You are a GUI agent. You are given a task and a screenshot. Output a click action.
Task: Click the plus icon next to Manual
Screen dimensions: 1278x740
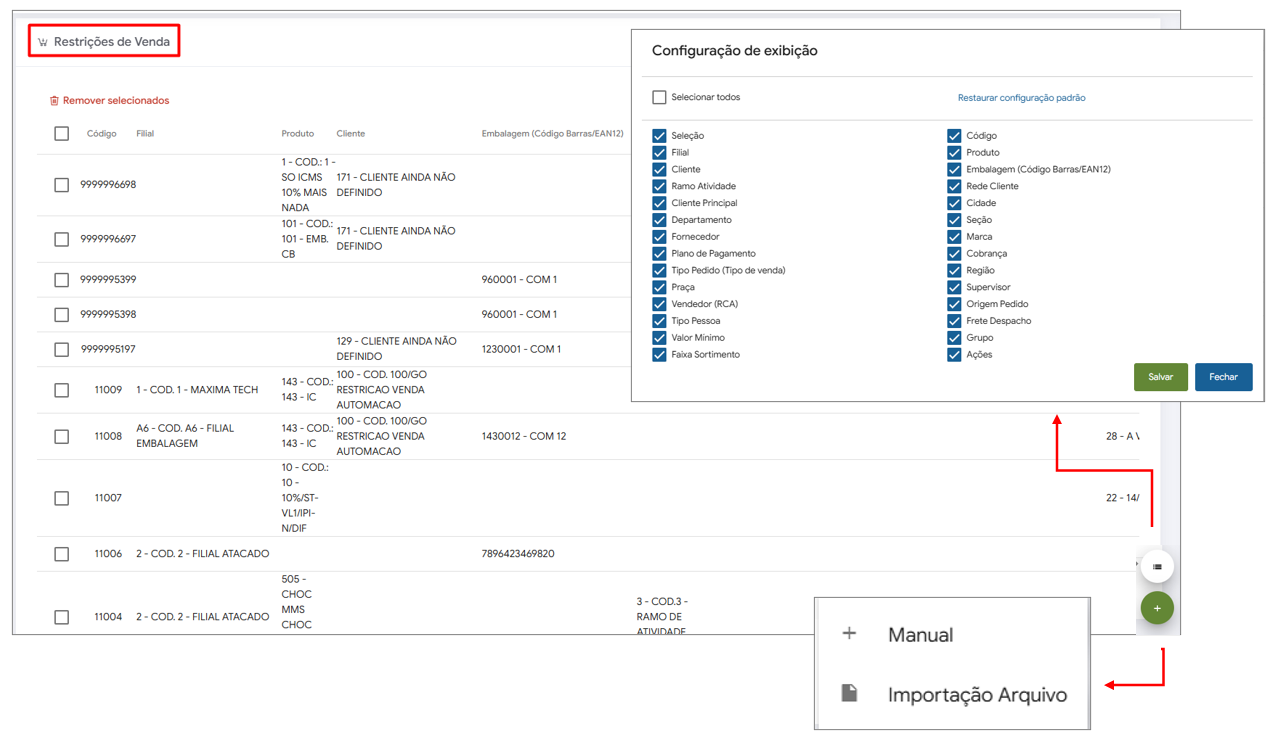coord(849,633)
